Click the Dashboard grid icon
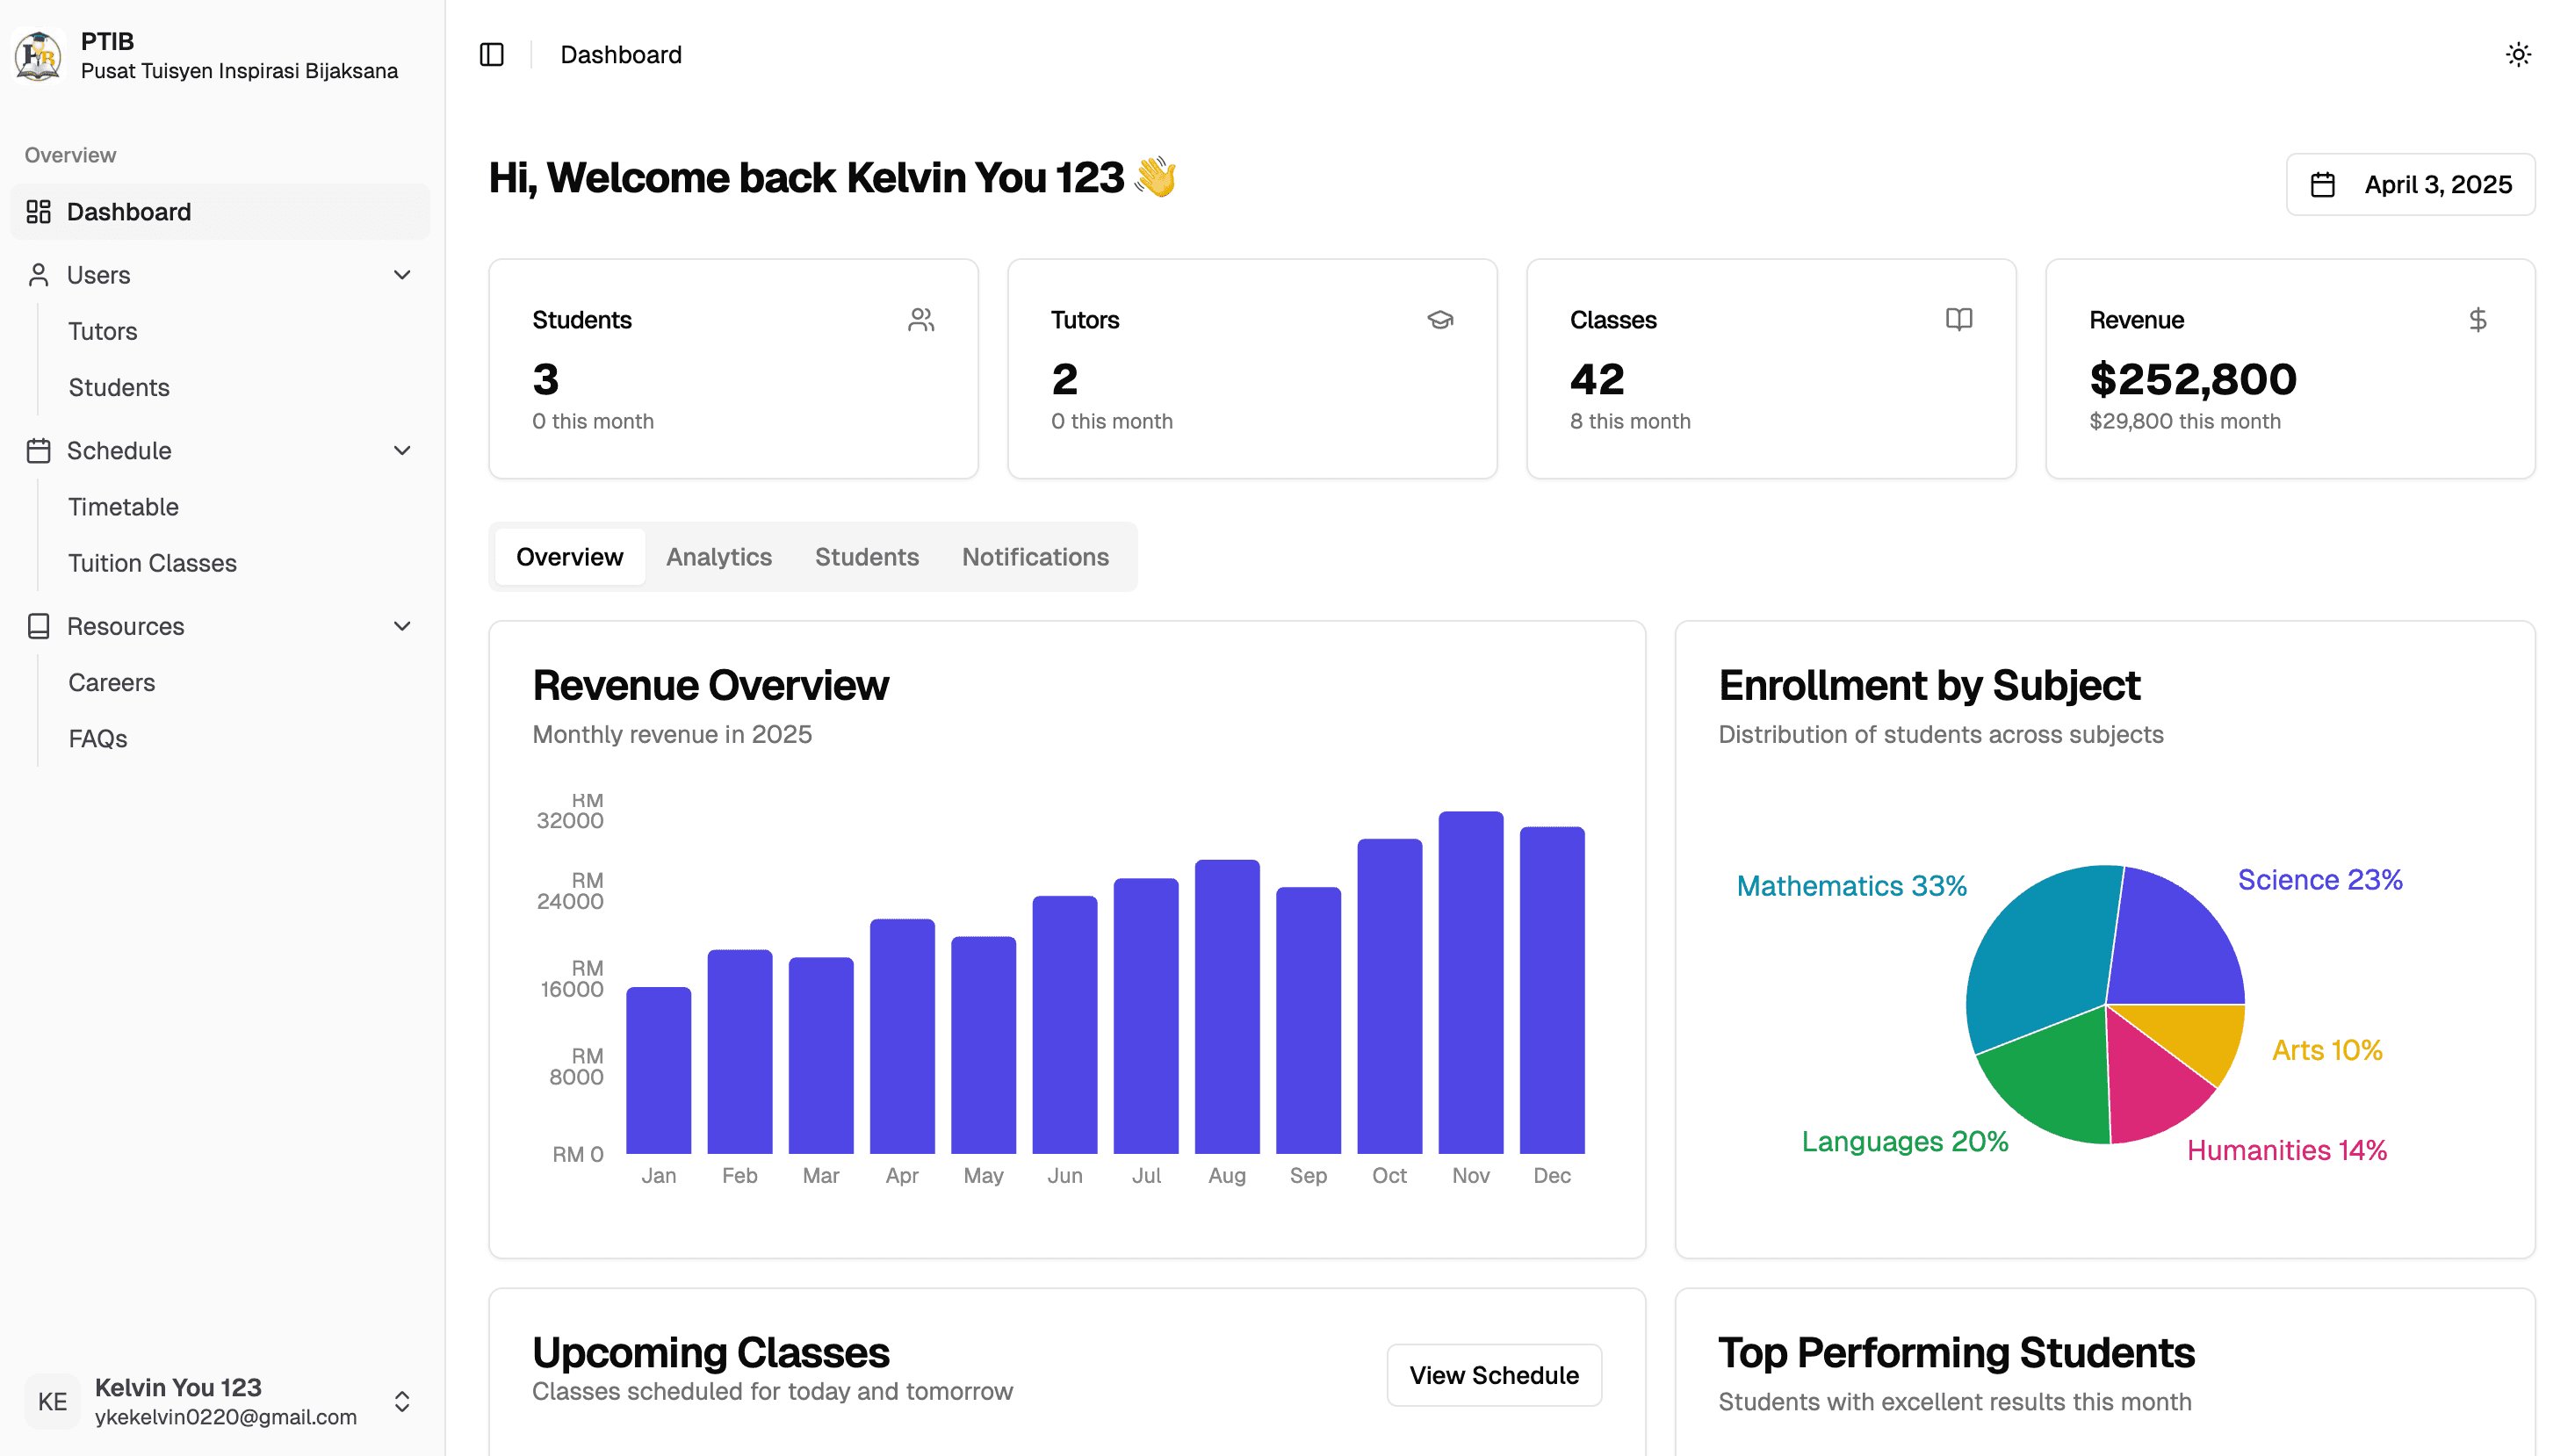 (x=39, y=212)
